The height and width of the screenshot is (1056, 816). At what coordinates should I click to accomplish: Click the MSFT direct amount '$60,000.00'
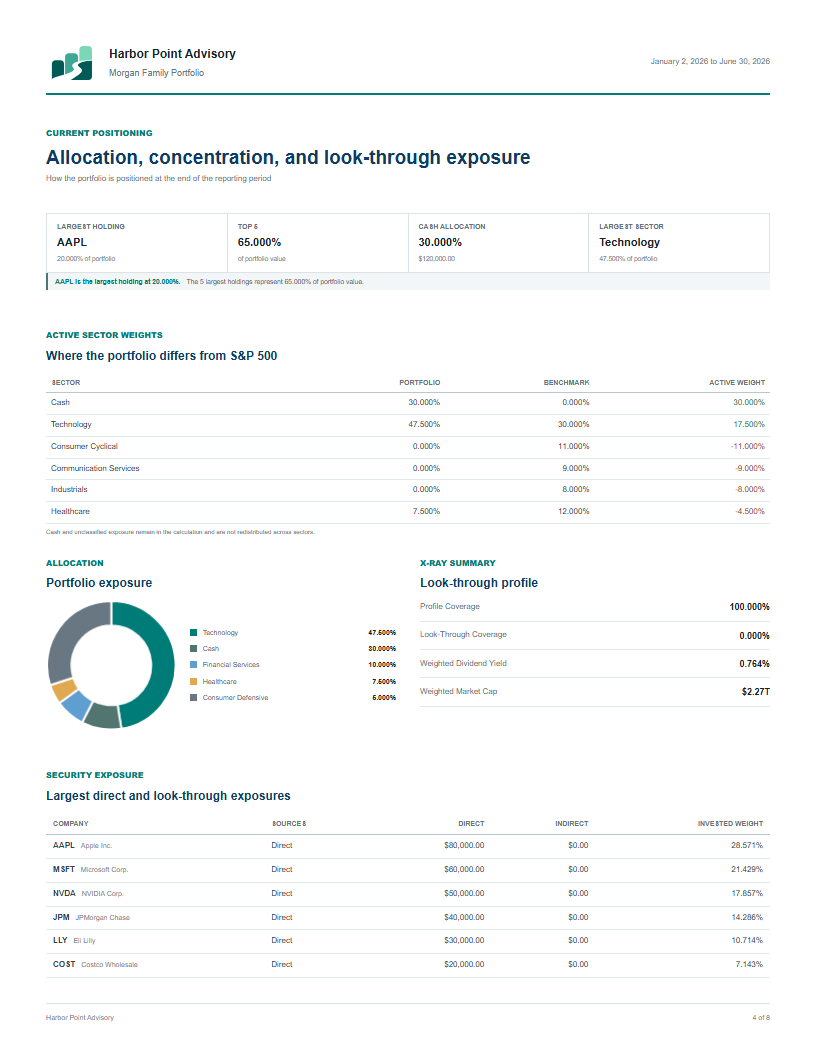(464, 869)
